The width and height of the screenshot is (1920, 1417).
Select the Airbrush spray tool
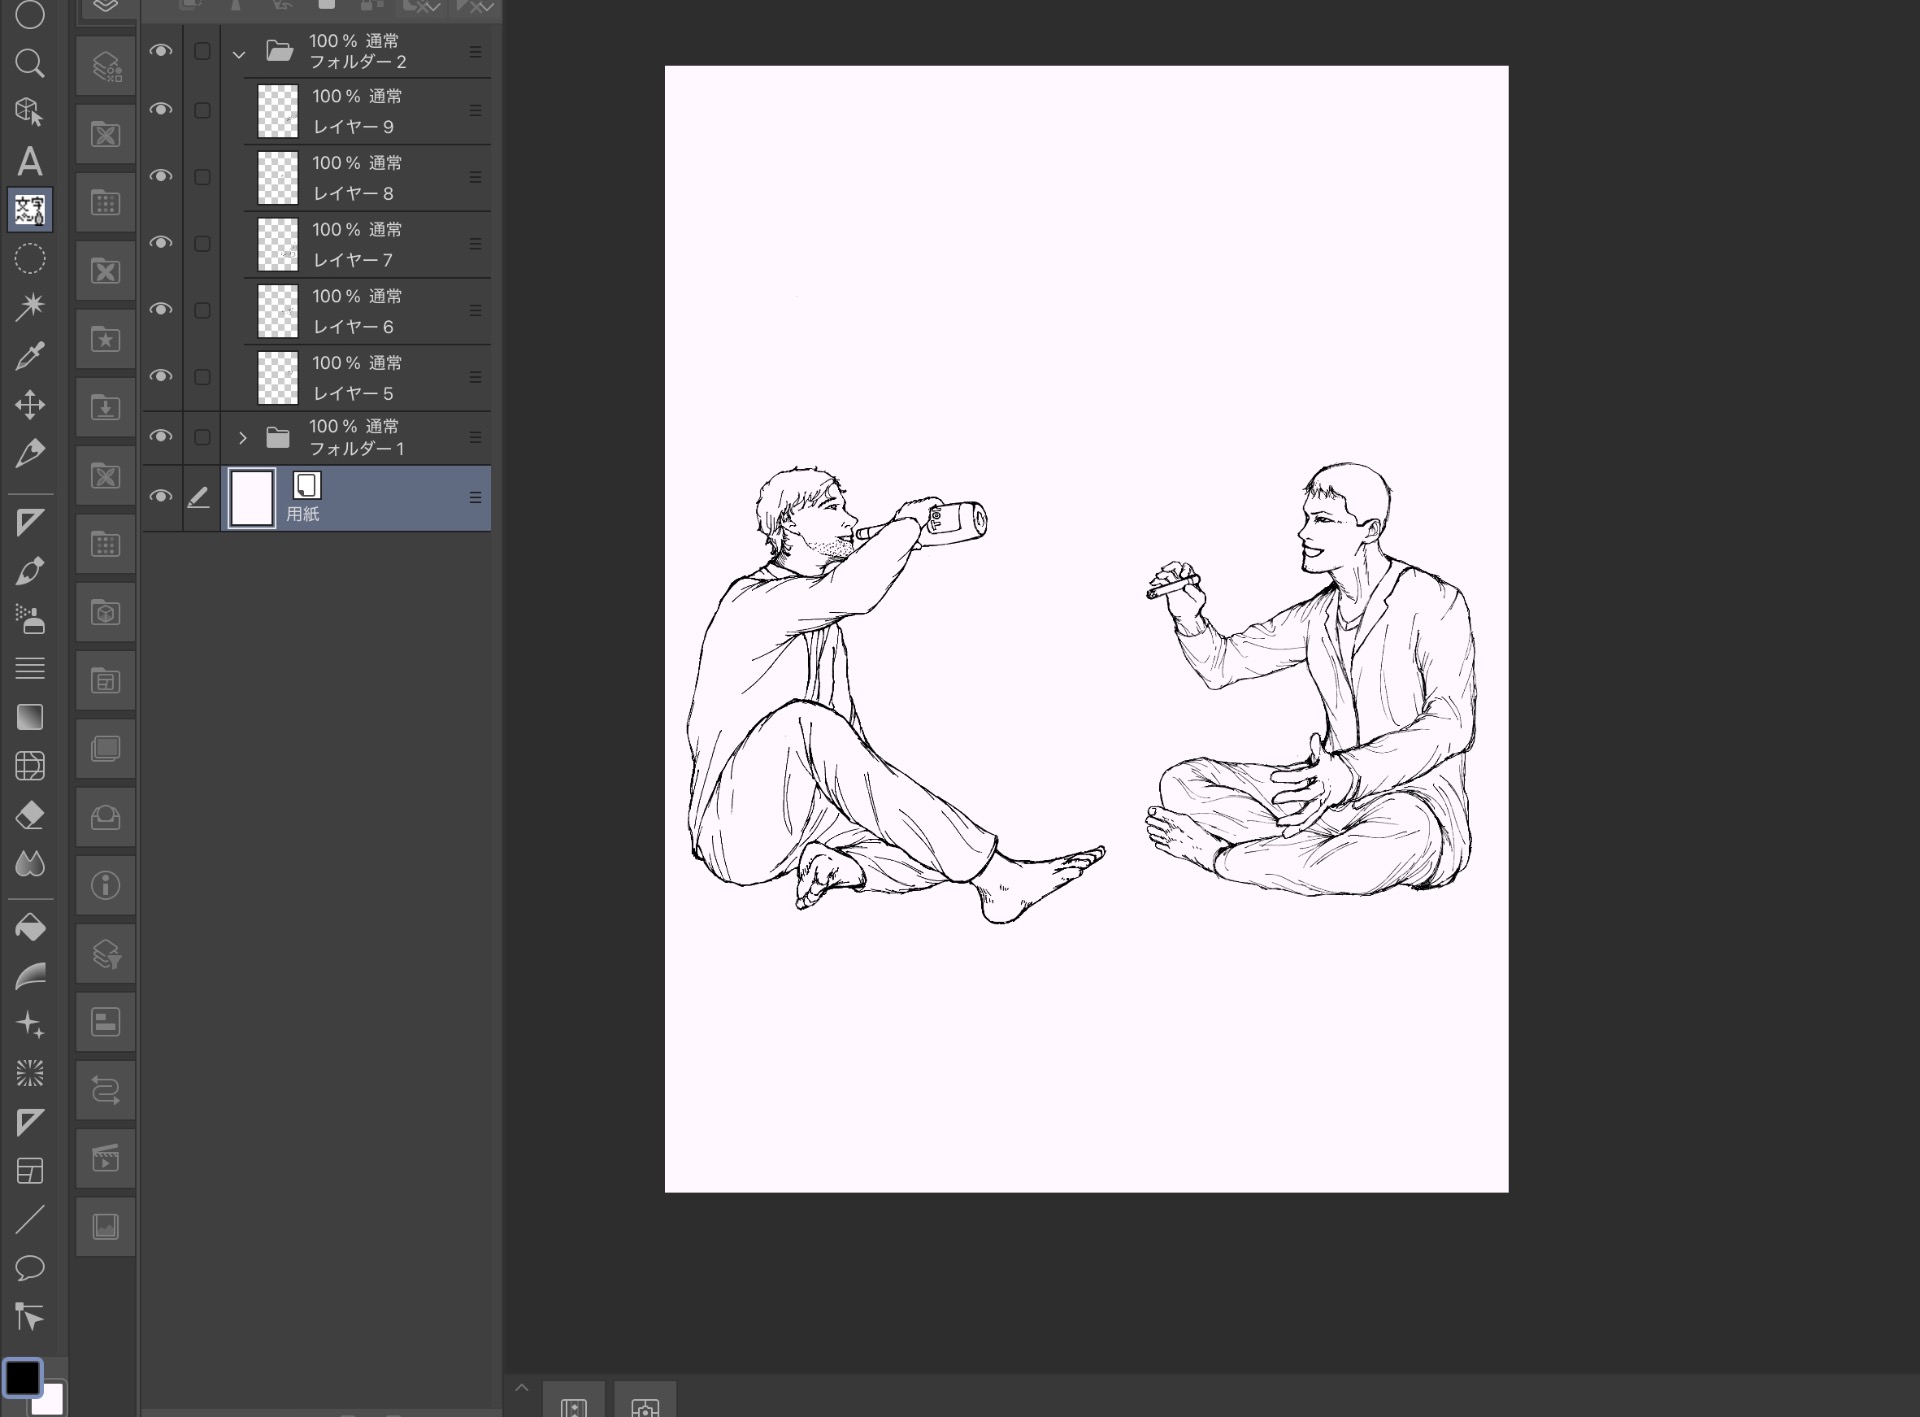(x=30, y=619)
